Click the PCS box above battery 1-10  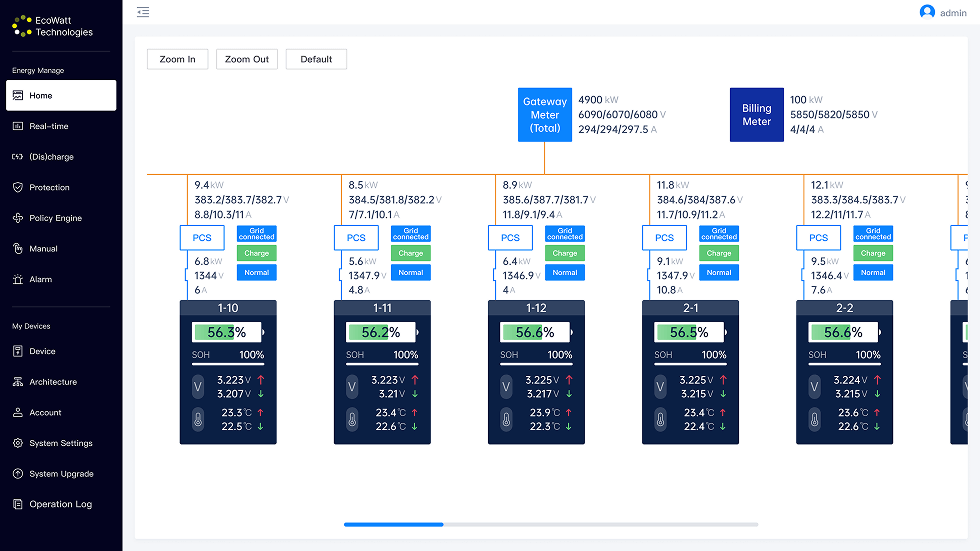[202, 238]
